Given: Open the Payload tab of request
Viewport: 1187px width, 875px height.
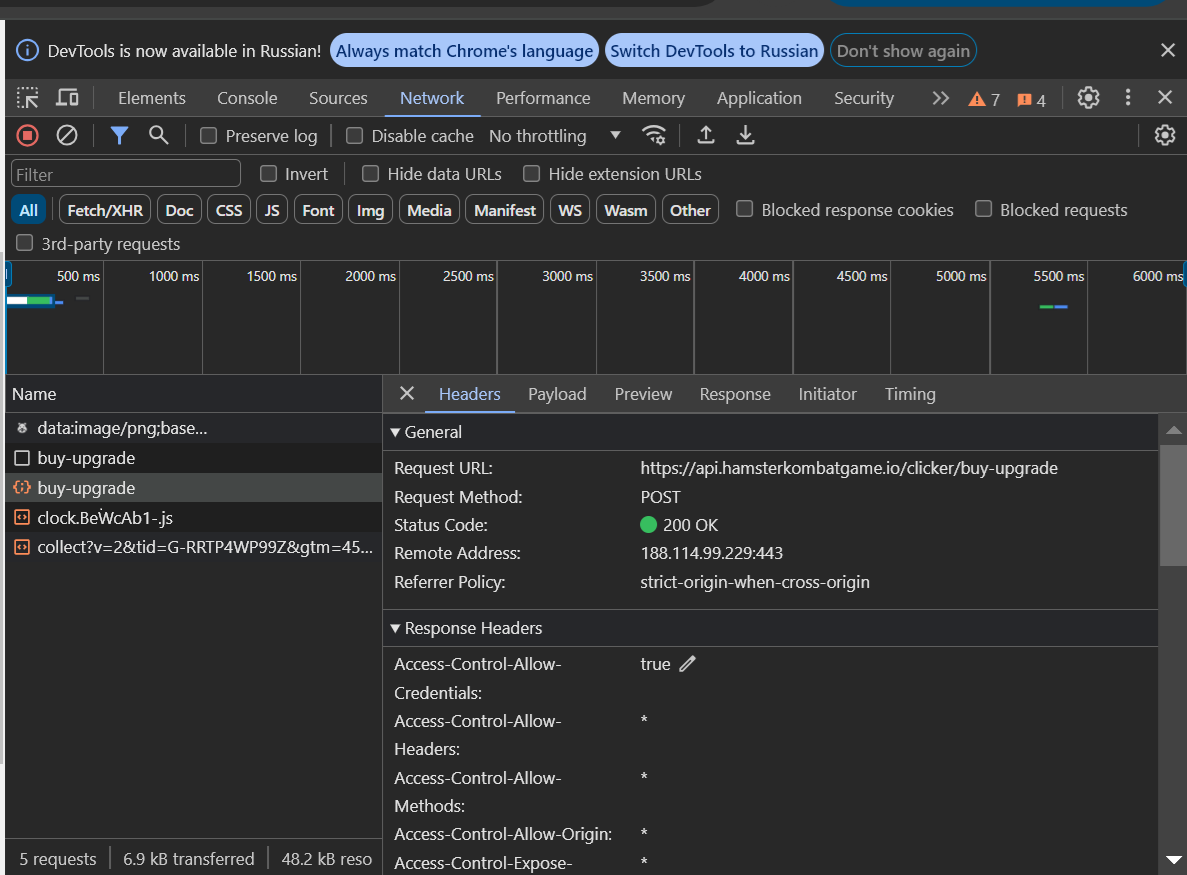Looking at the screenshot, I should tap(557, 394).
